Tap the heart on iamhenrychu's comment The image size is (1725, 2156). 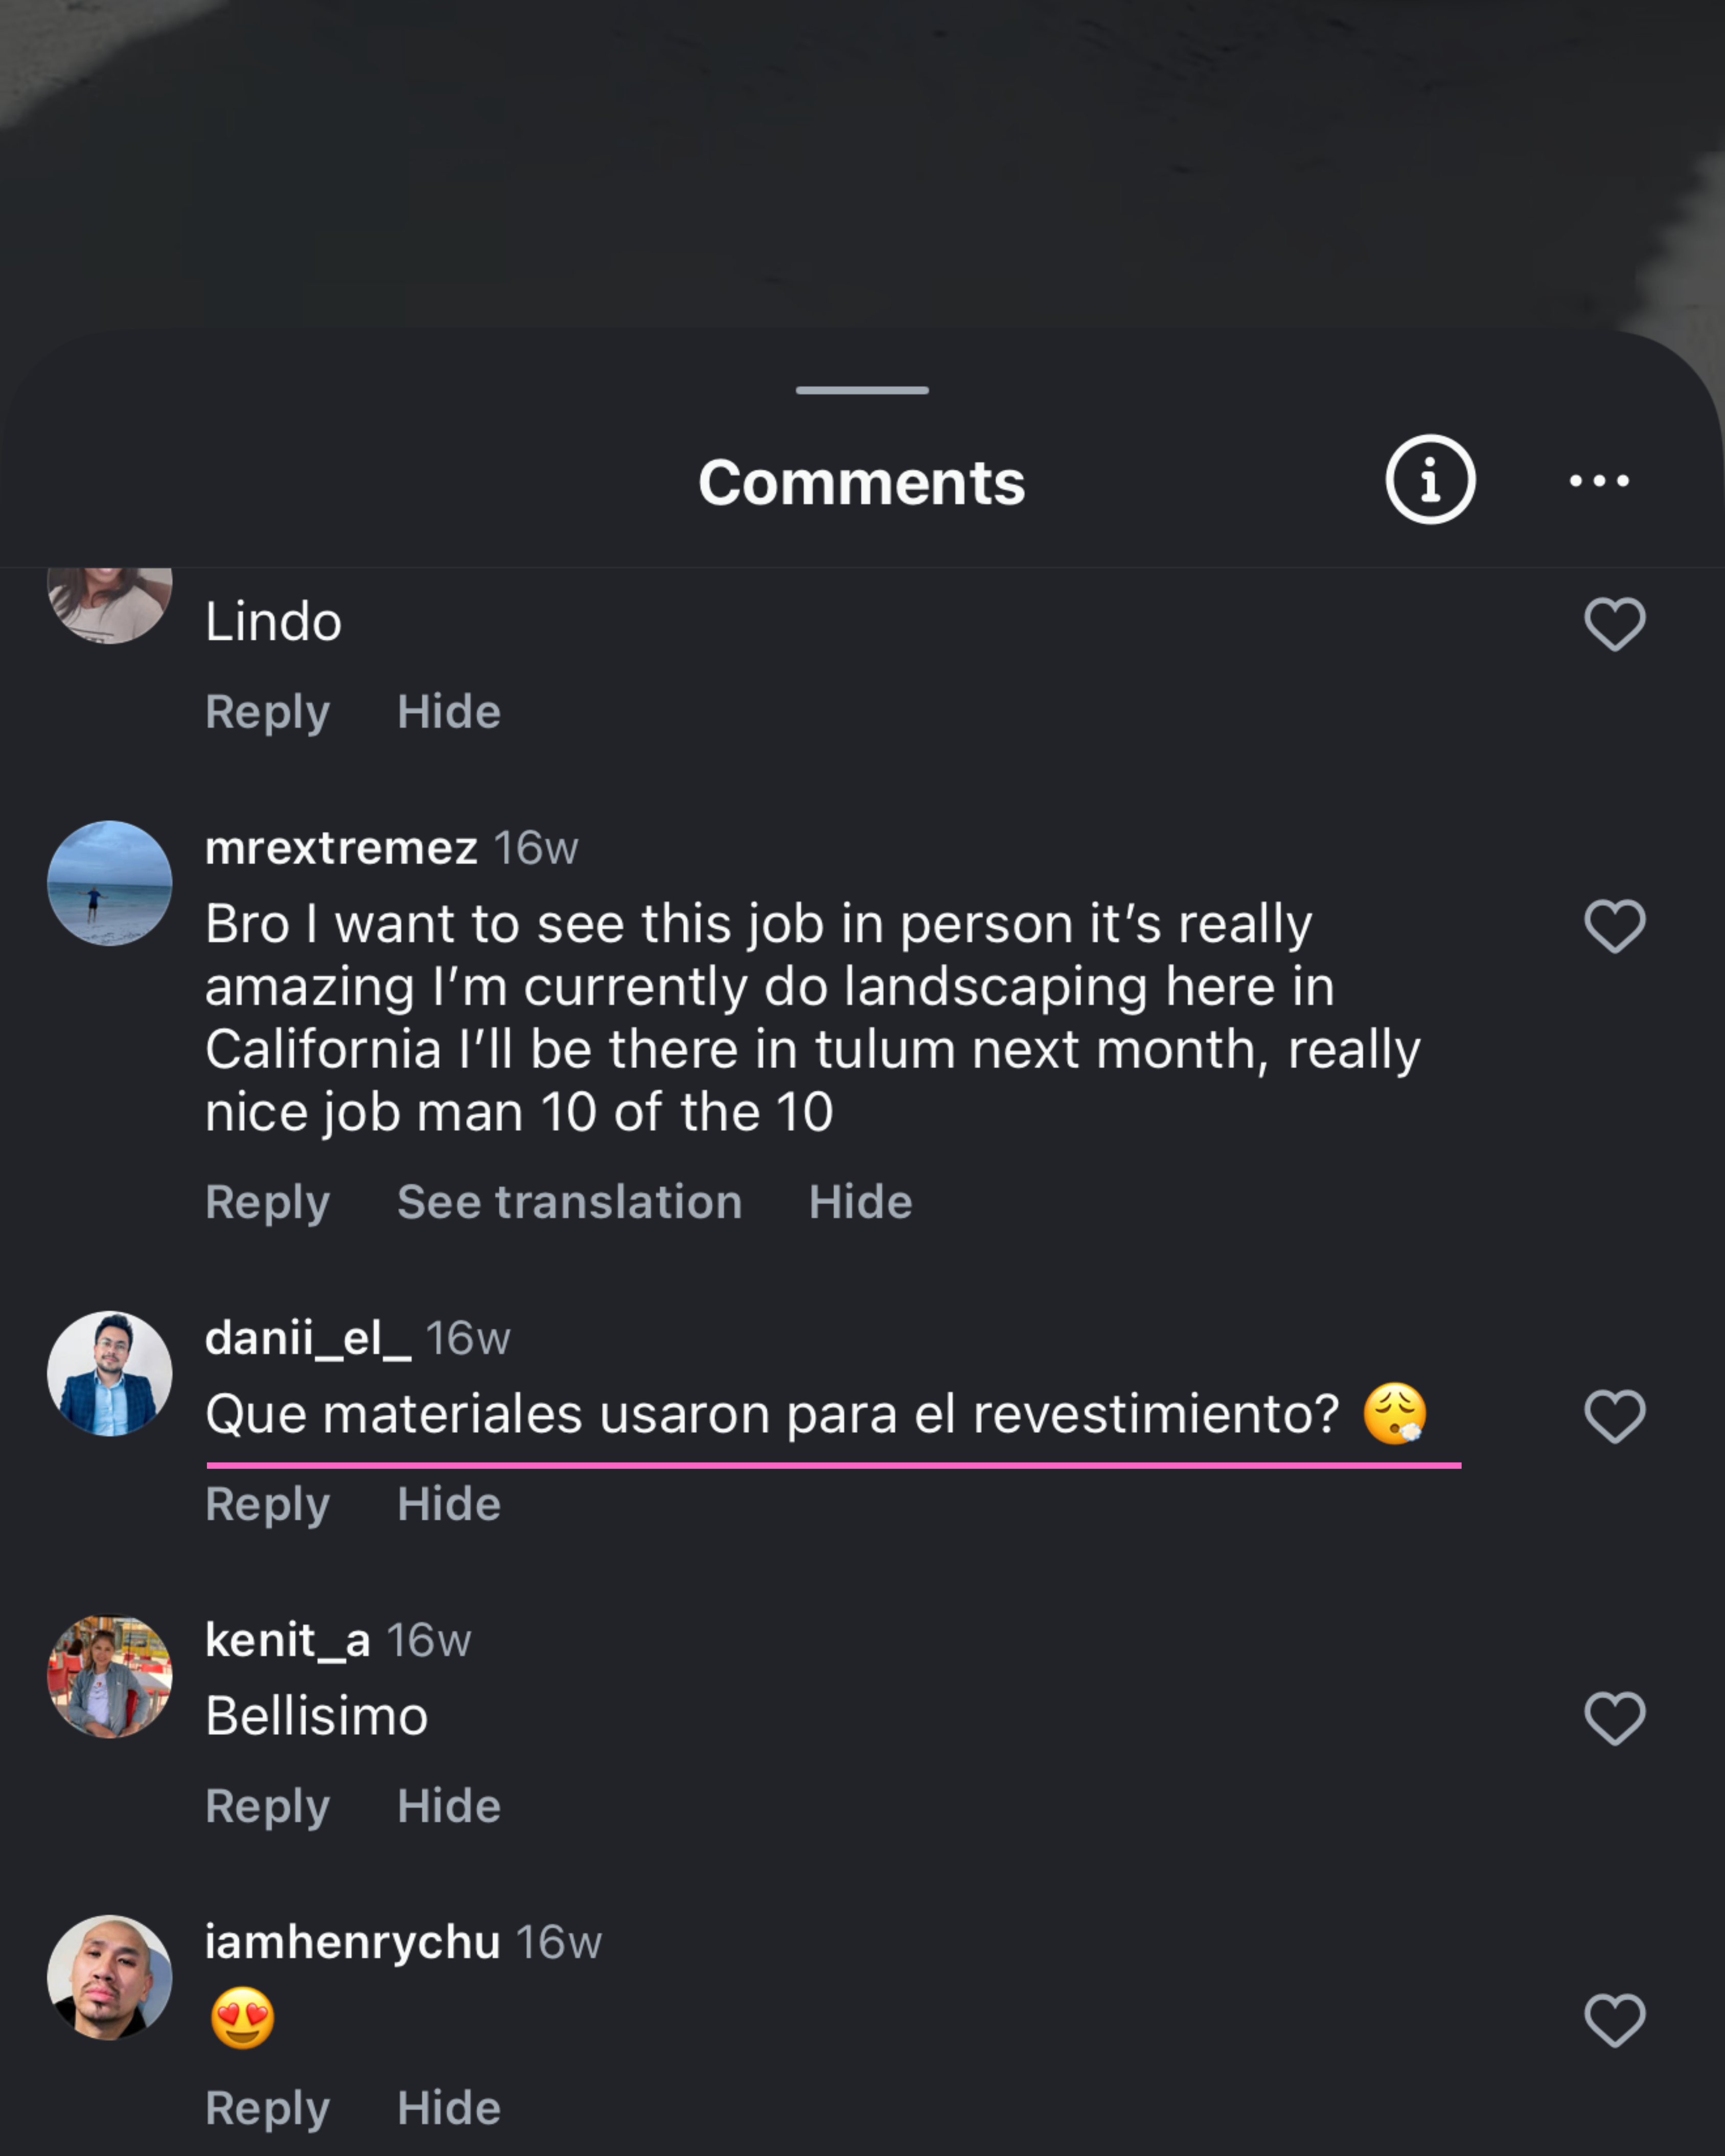coord(1614,2021)
